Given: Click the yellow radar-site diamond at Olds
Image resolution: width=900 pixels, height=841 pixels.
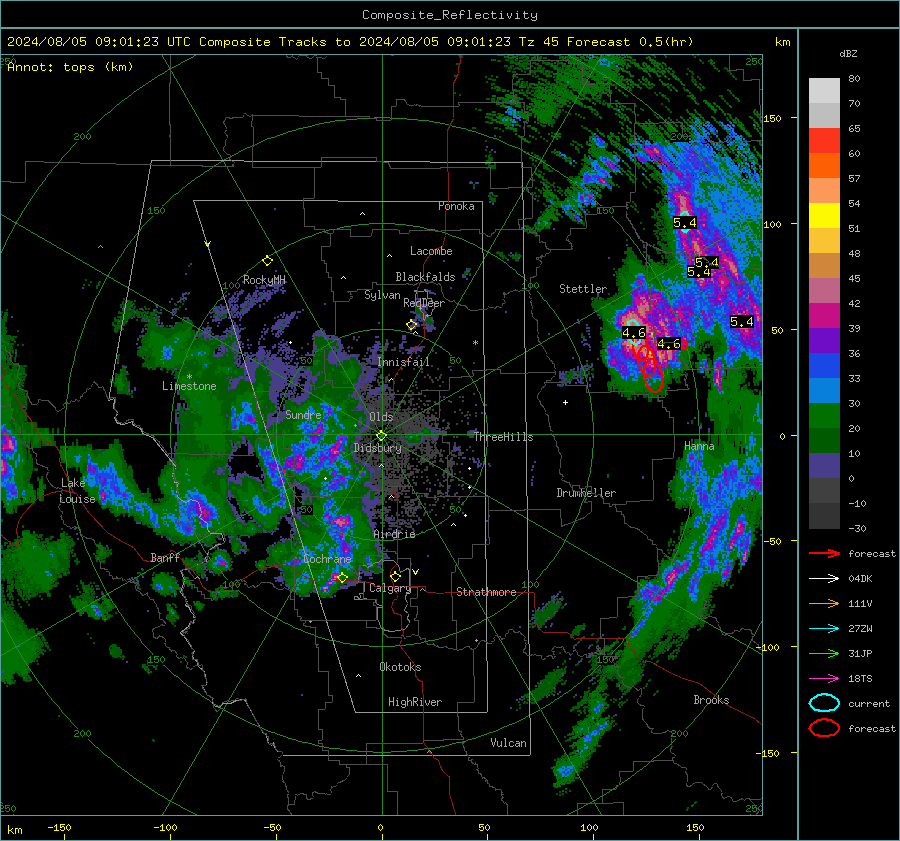Looking at the screenshot, I should click(x=381, y=436).
